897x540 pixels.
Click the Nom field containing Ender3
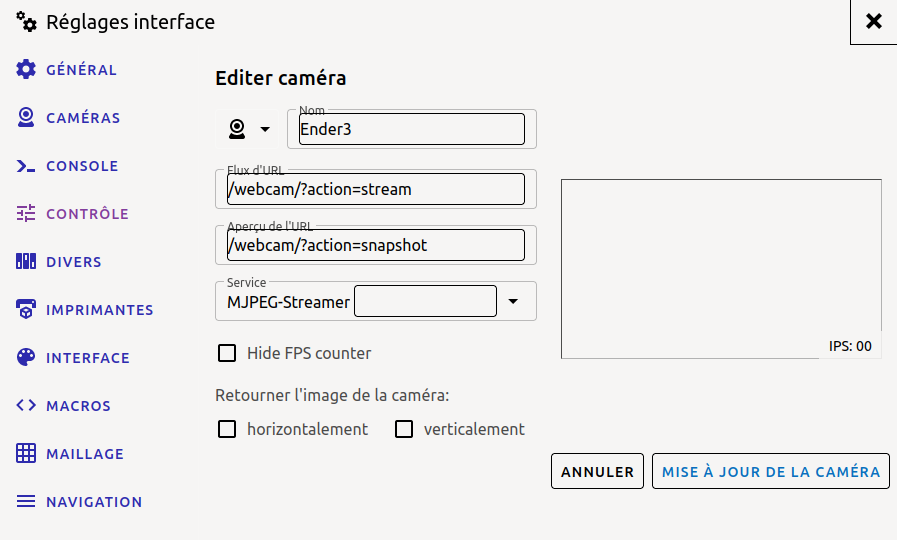pyautogui.click(x=411, y=129)
